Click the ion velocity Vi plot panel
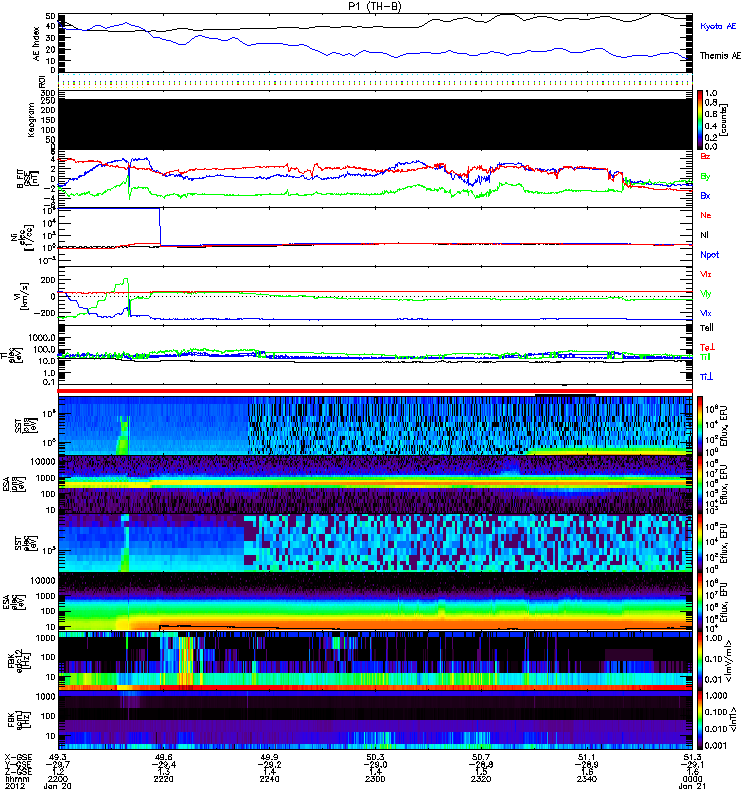The height and width of the screenshot is (800, 750). pos(375,296)
